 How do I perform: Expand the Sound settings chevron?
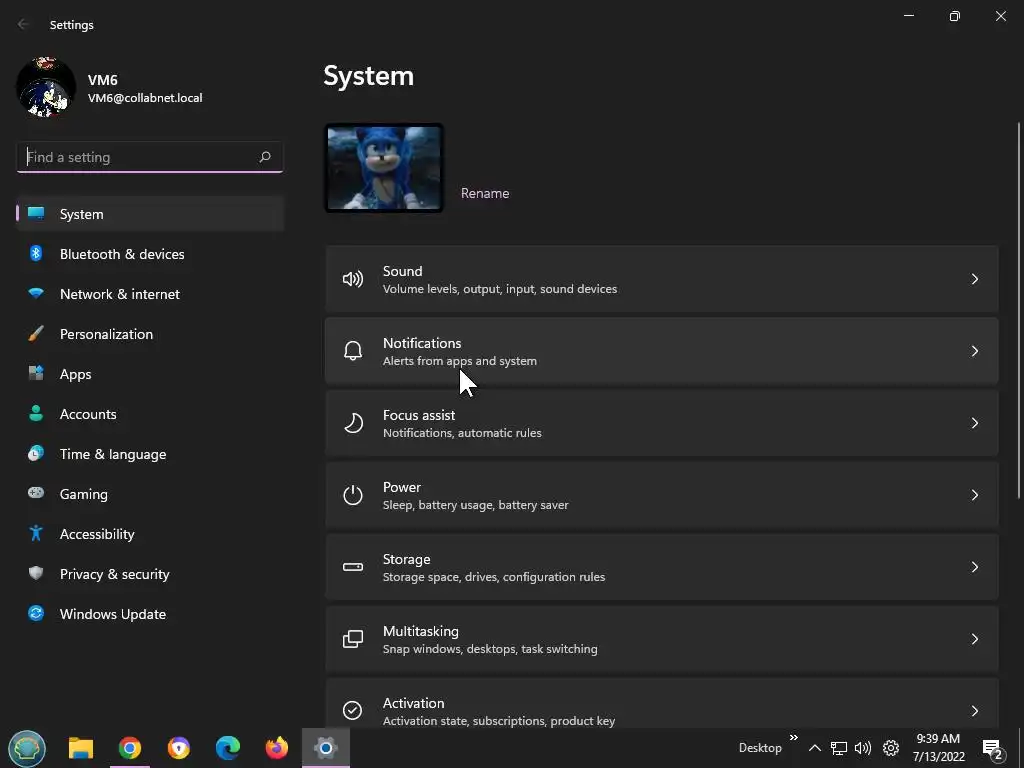click(974, 280)
